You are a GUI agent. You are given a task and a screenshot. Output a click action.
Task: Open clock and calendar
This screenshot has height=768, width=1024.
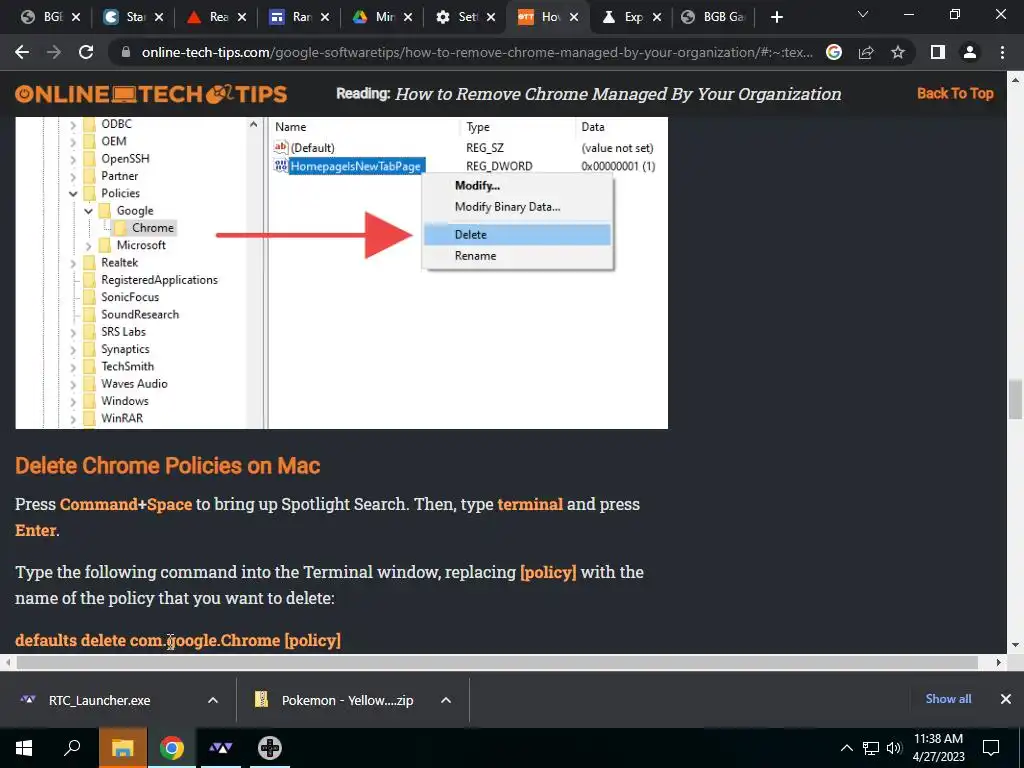click(x=938, y=748)
